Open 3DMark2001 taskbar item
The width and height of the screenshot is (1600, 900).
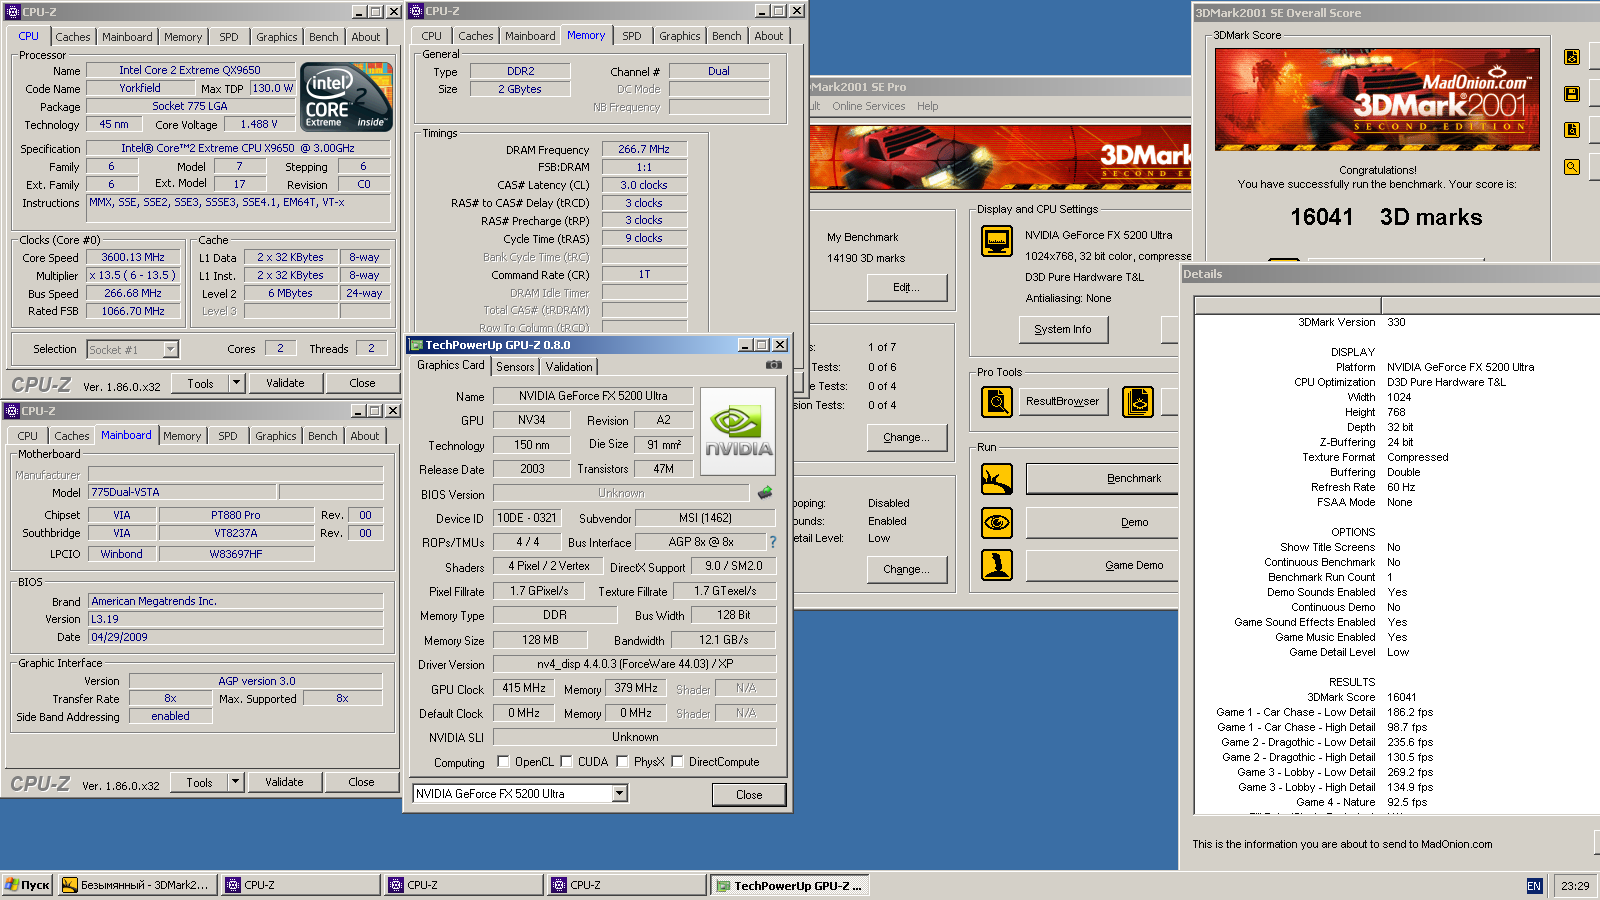pos(137,885)
